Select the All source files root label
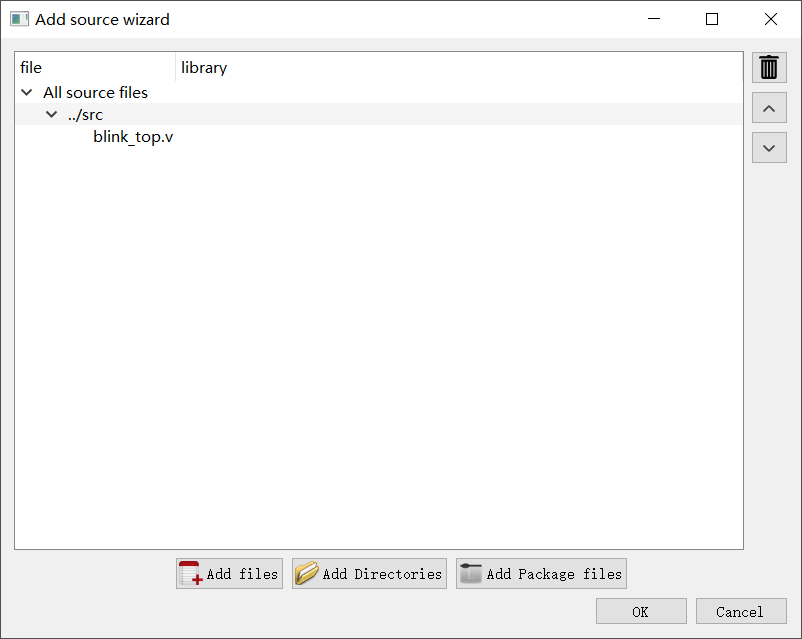This screenshot has height=639, width=802. [x=95, y=93]
